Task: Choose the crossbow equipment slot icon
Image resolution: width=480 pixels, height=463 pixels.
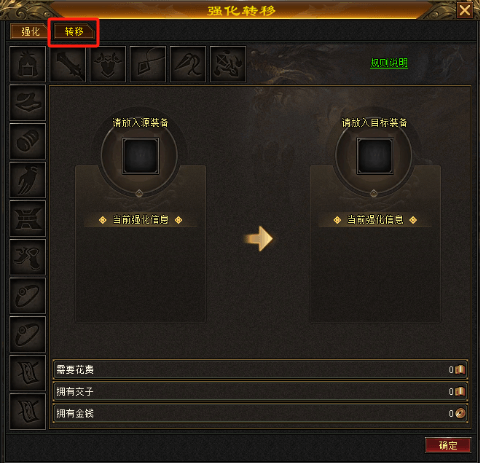Action: point(228,64)
